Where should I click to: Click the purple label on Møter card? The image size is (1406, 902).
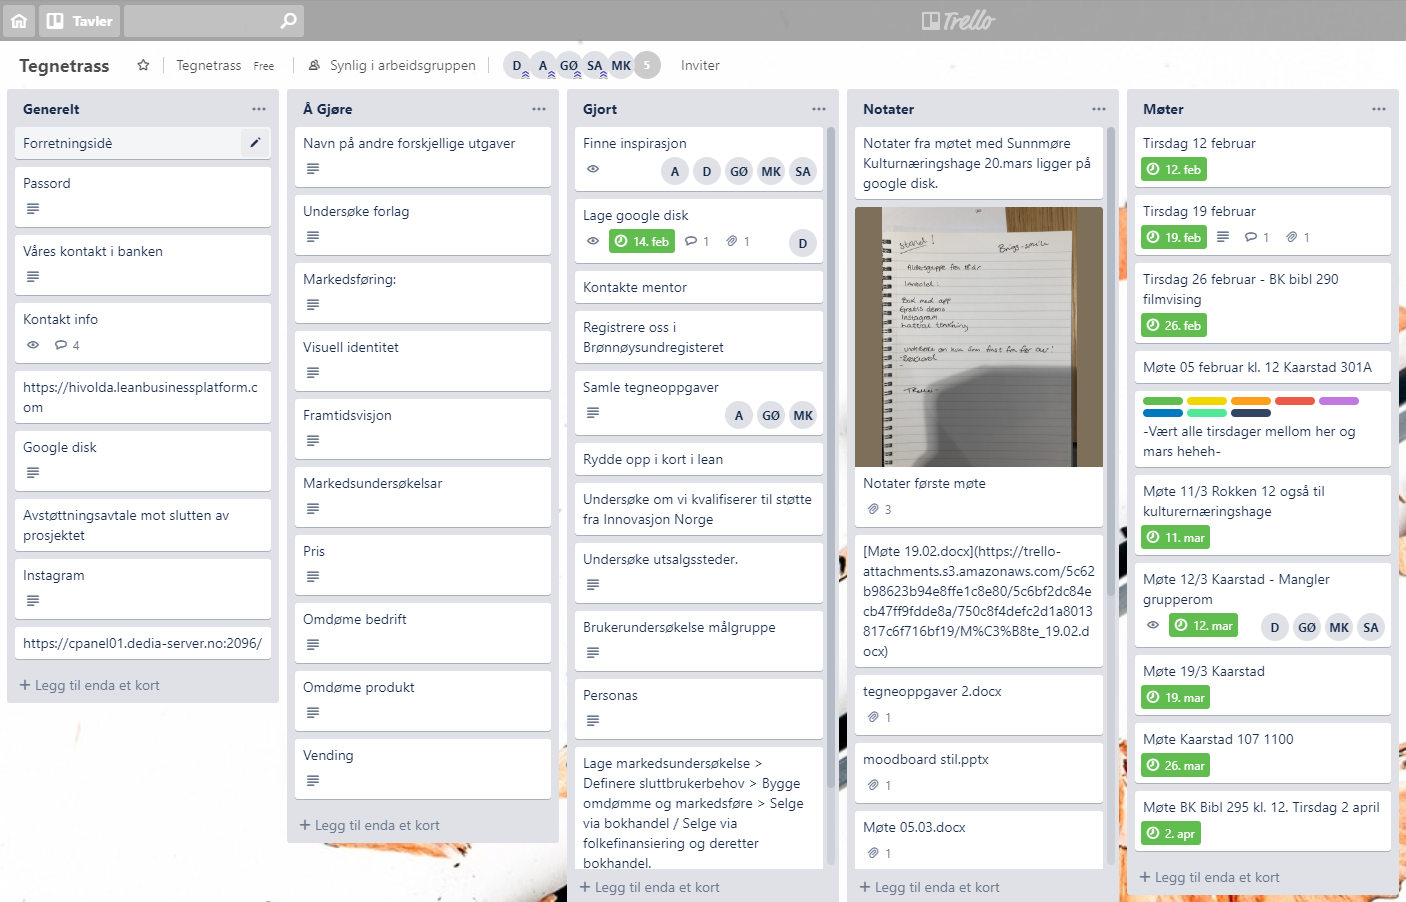pyautogui.click(x=1339, y=401)
